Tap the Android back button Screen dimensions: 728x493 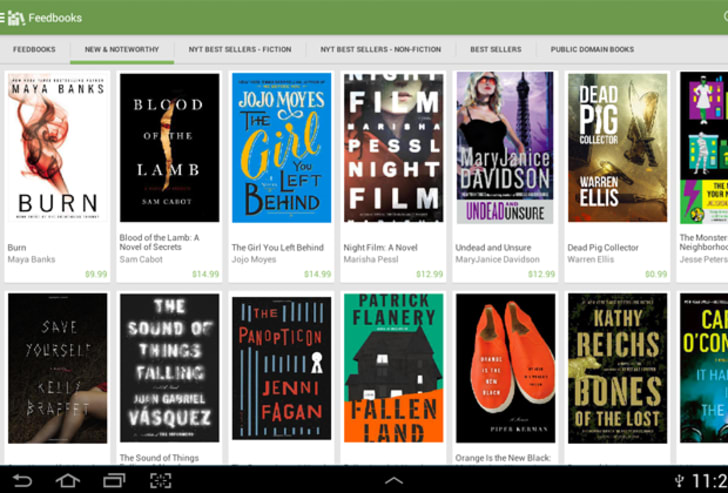point(22,480)
